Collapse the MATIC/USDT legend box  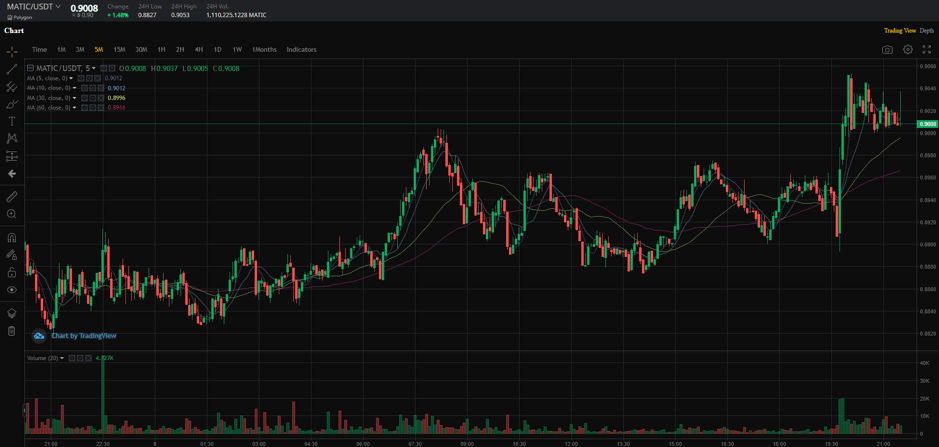(x=30, y=68)
